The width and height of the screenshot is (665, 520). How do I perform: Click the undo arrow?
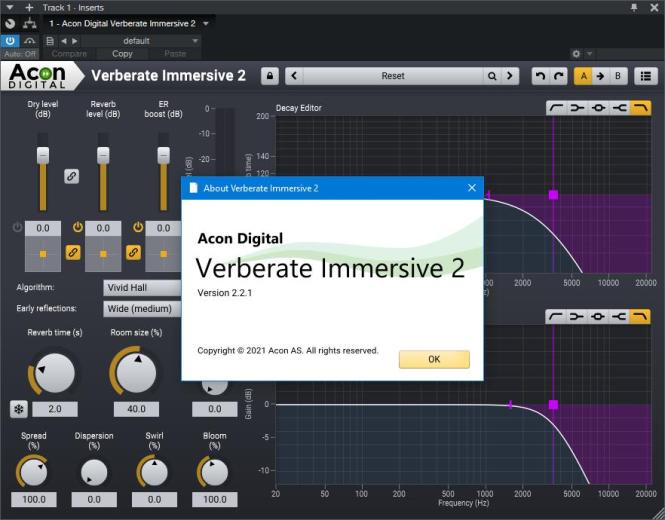click(540, 76)
